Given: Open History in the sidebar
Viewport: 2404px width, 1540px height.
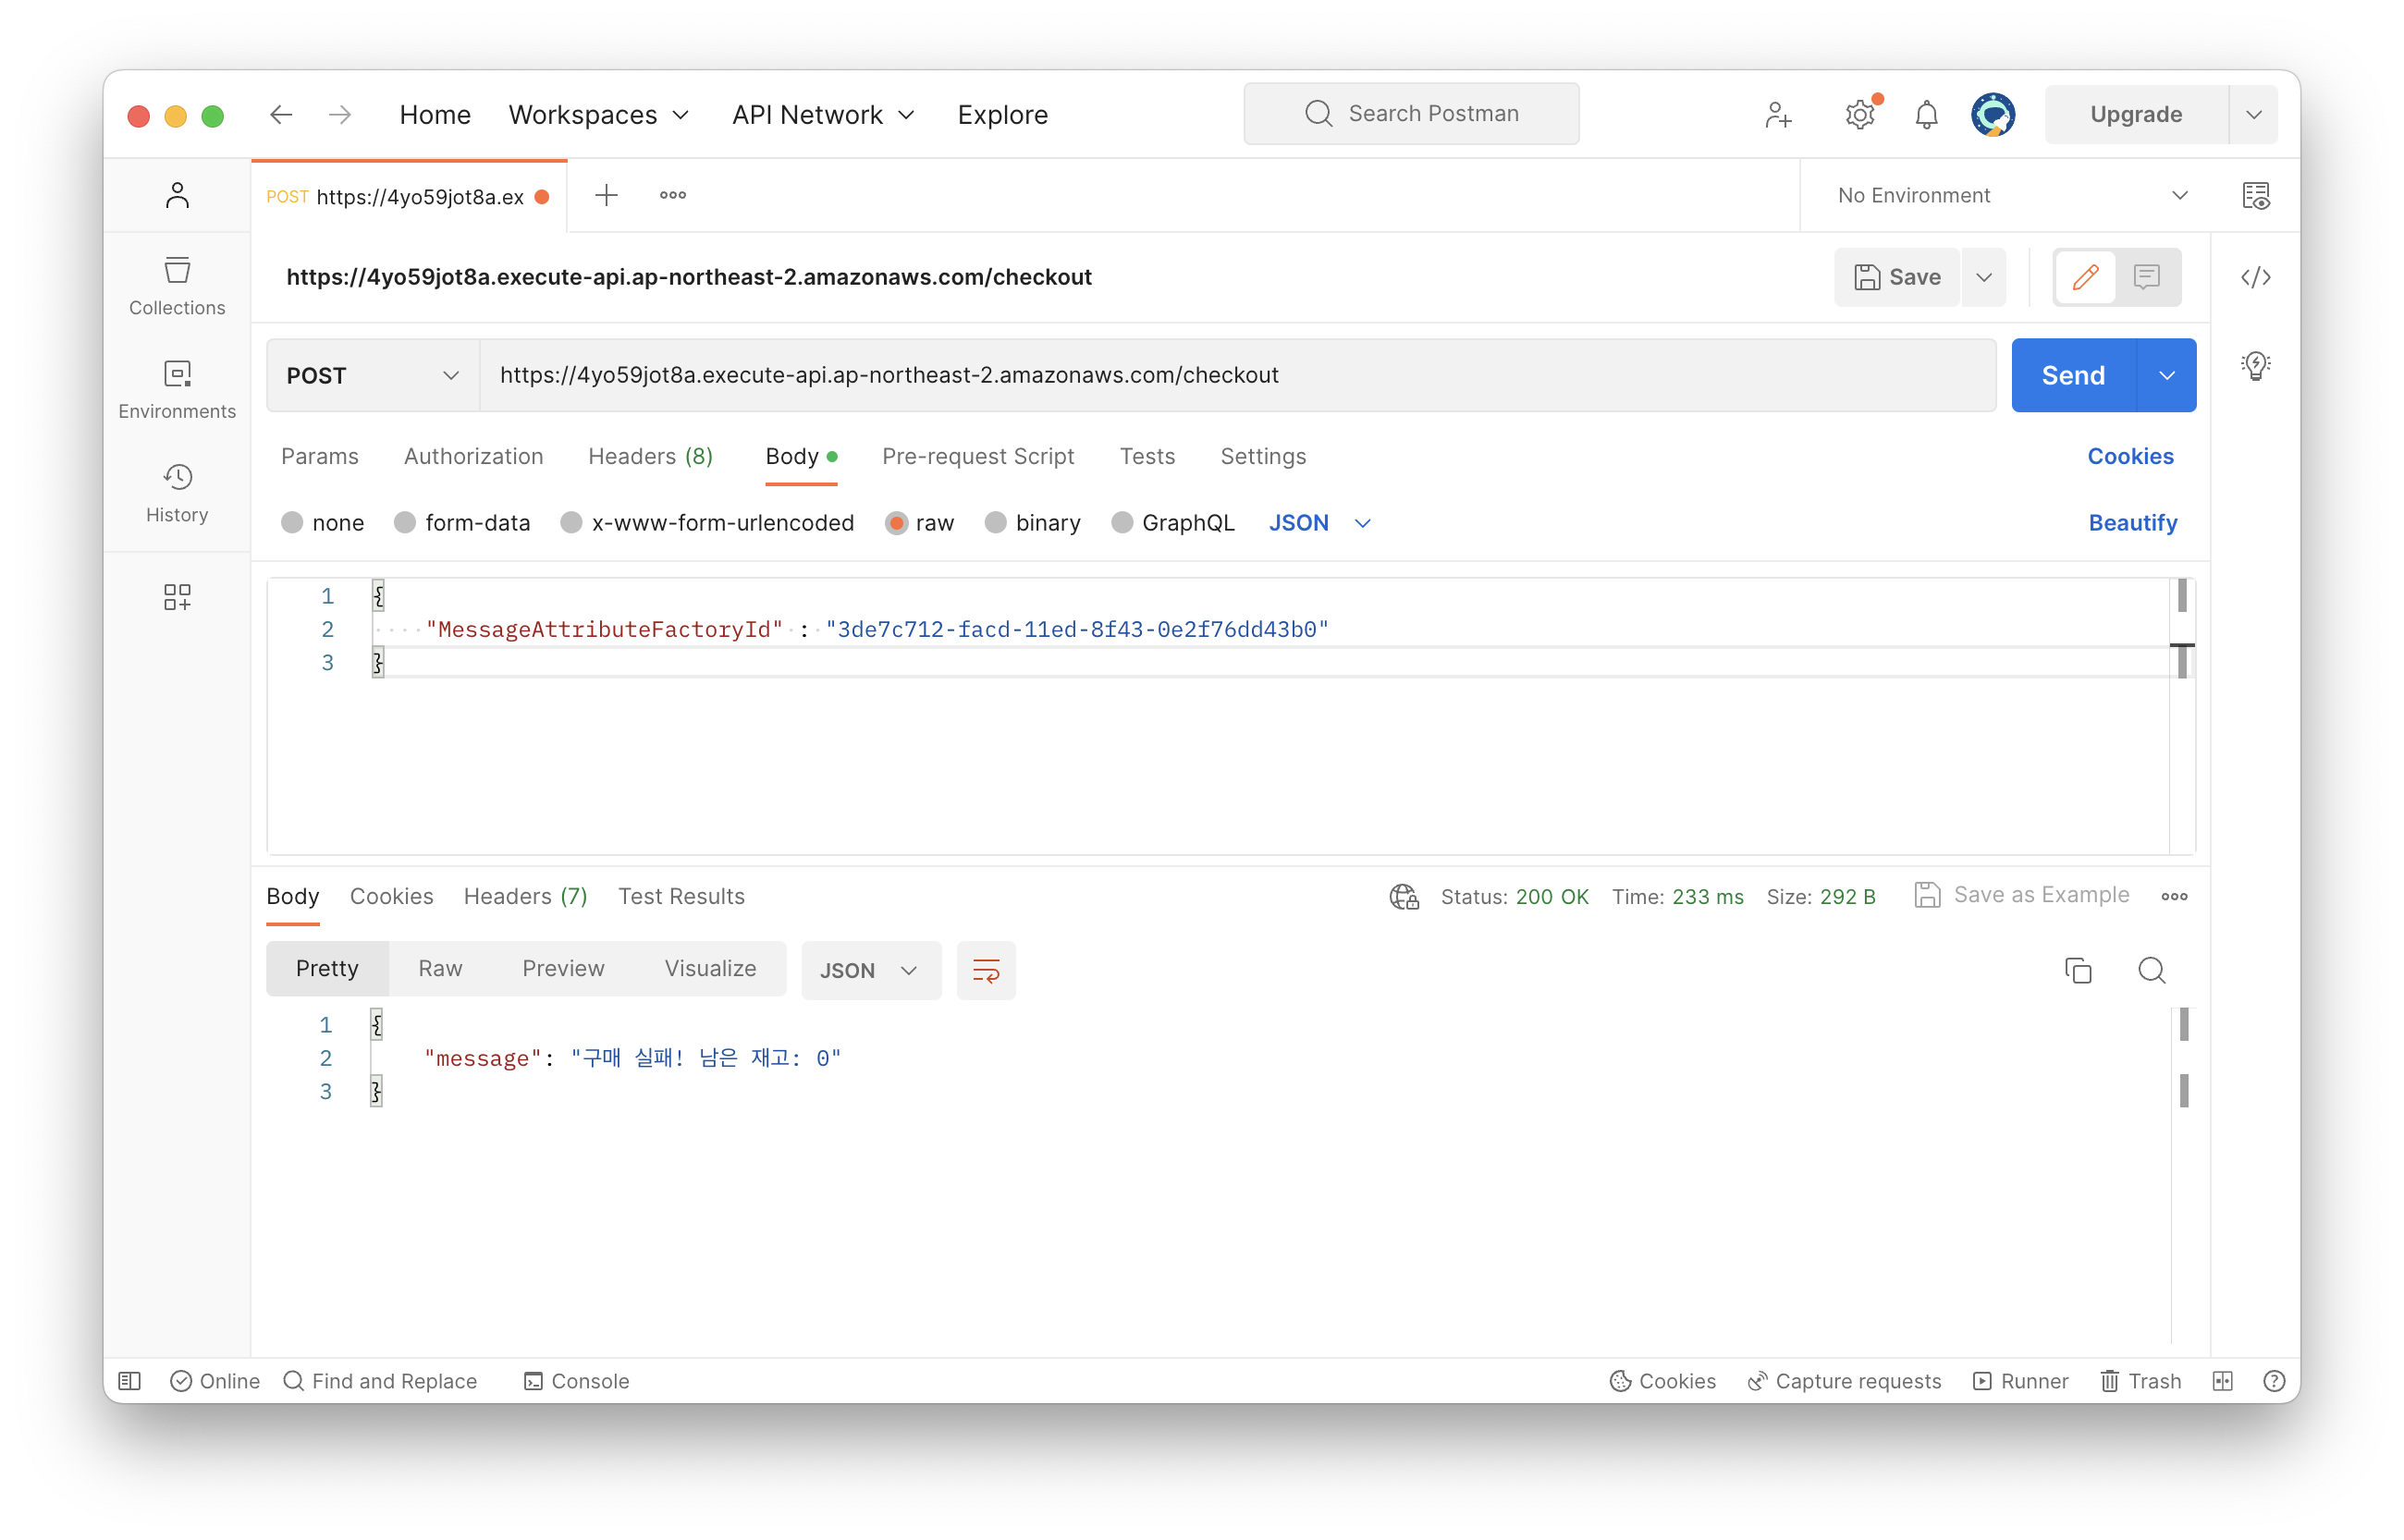Looking at the screenshot, I should tap(177, 493).
